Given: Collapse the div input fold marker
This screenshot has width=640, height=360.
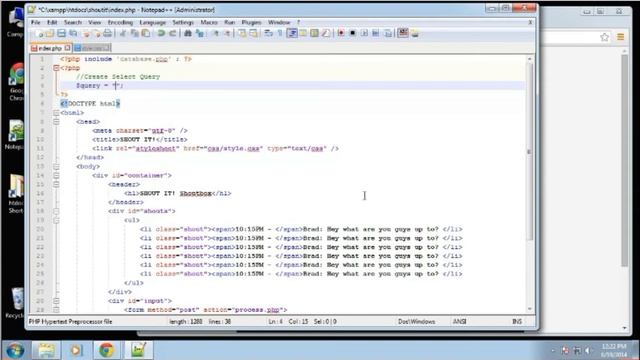Looking at the screenshot, I should point(56,301).
